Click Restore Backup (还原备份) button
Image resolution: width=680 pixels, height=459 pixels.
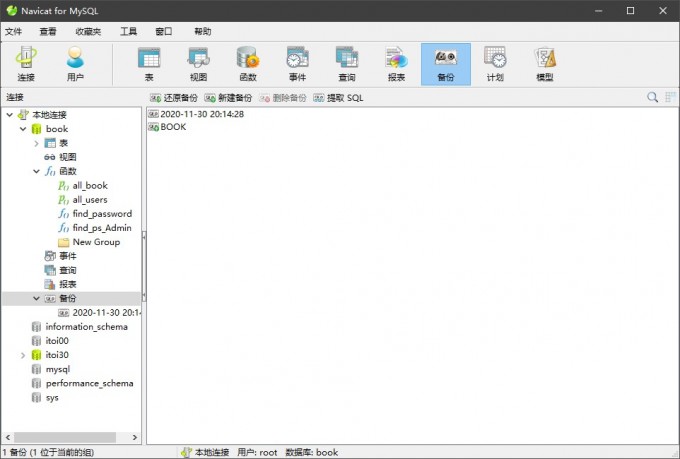pos(173,98)
